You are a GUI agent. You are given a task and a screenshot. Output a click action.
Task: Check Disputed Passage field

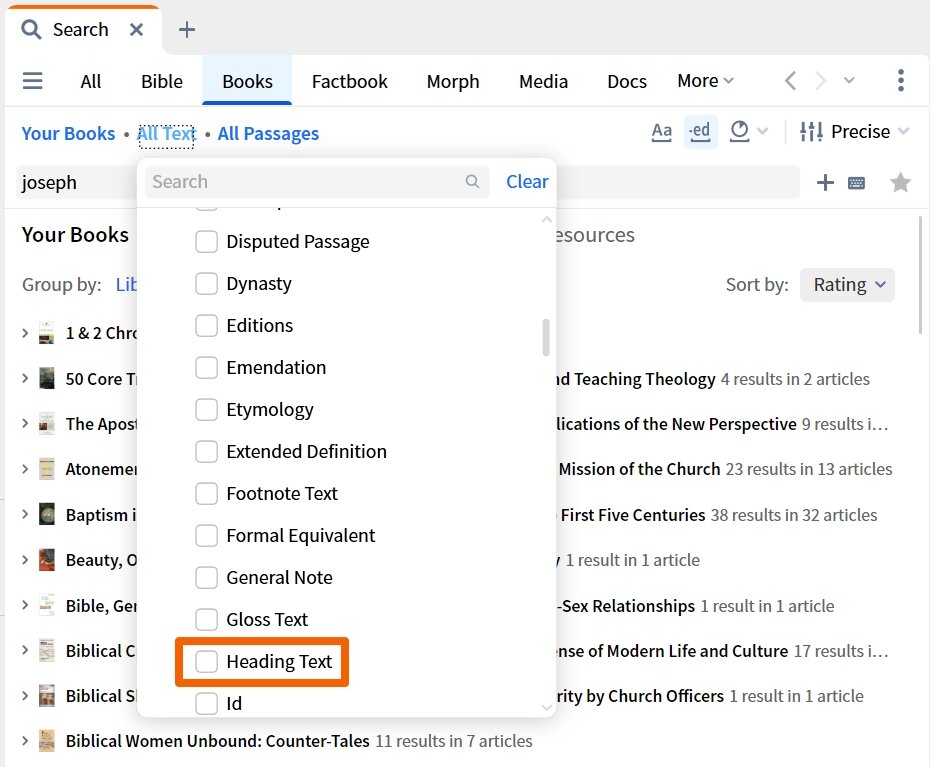click(206, 241)
